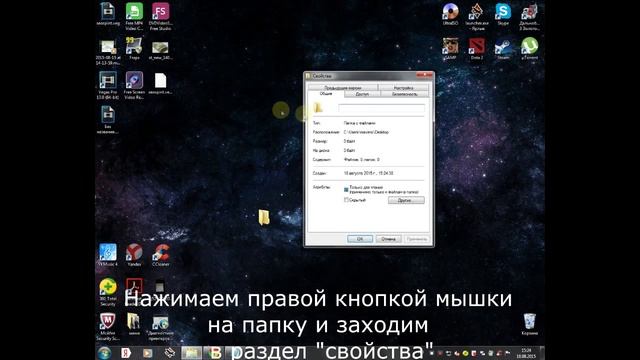
Task: Open the Adobe Acrobat desktop shortcut
Action: point(134,286)
